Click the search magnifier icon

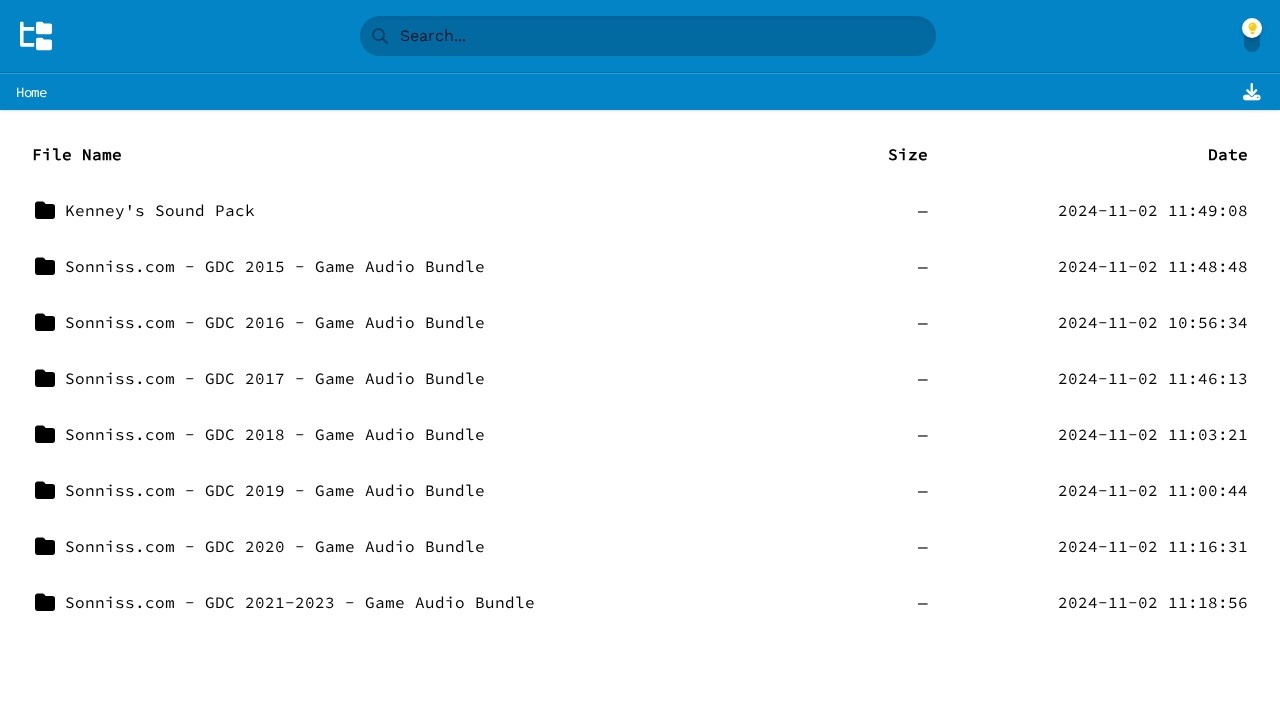pos(380,36)
